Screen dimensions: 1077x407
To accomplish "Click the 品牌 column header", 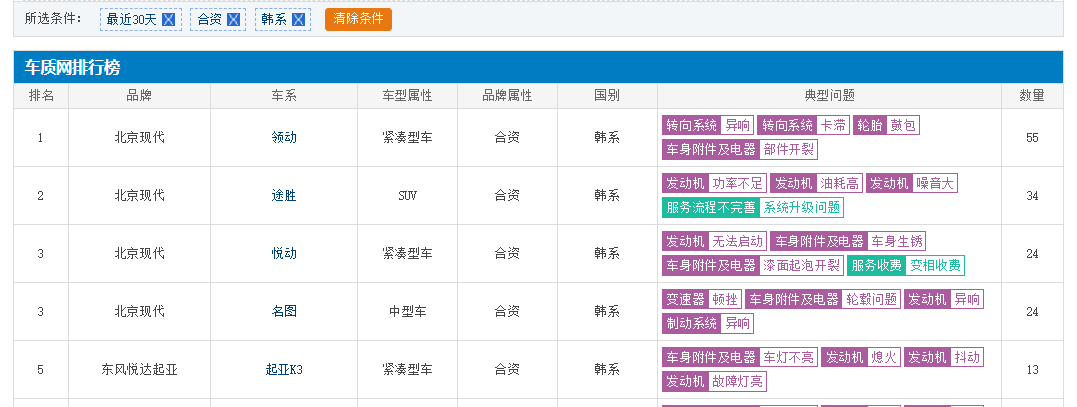I will pos(139,96).
